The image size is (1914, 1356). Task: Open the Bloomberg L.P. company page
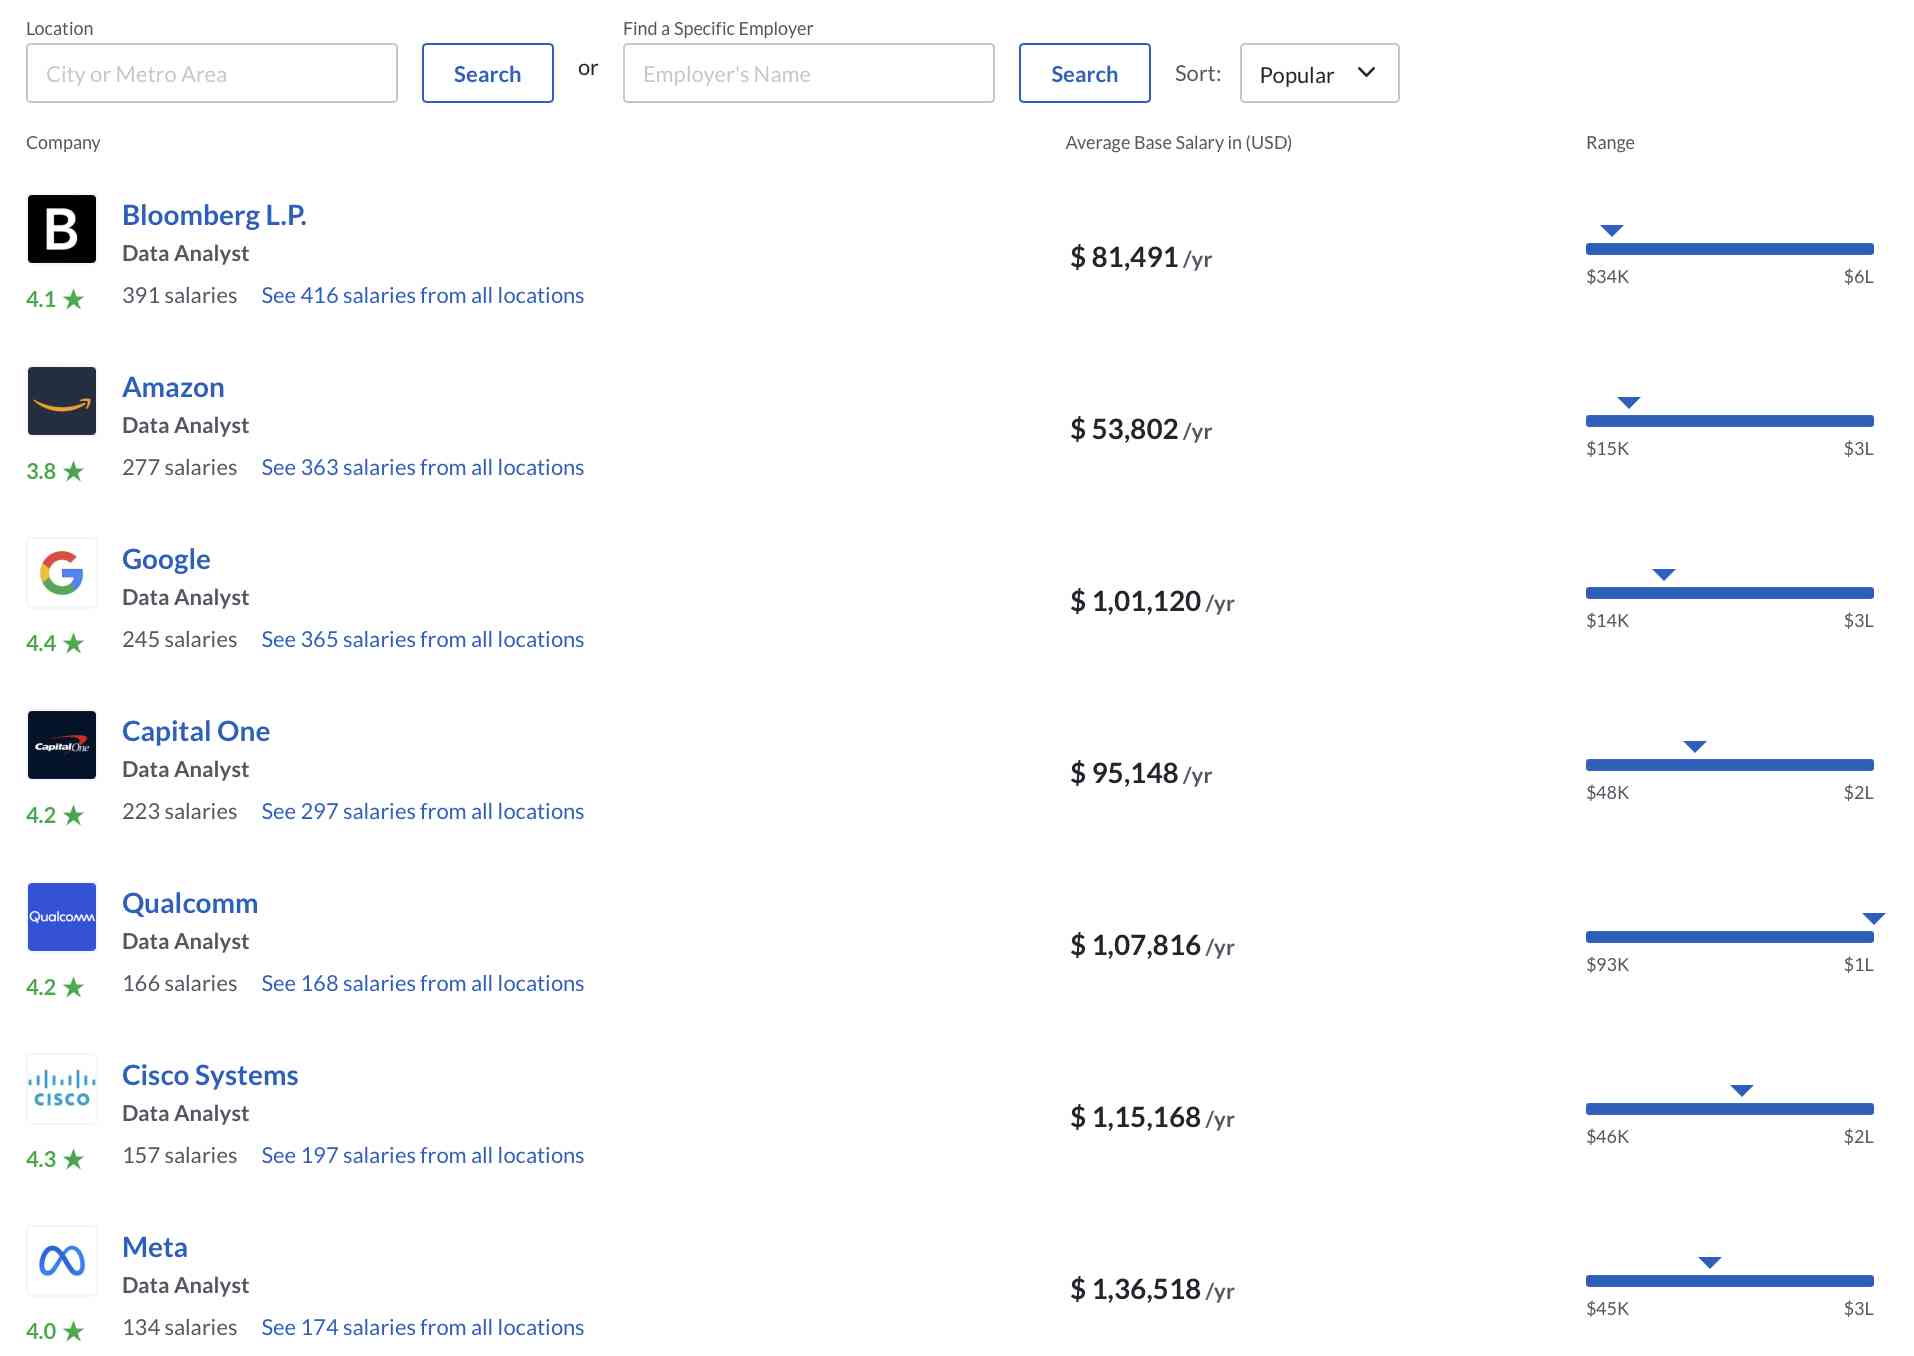[x=214, y=214]
